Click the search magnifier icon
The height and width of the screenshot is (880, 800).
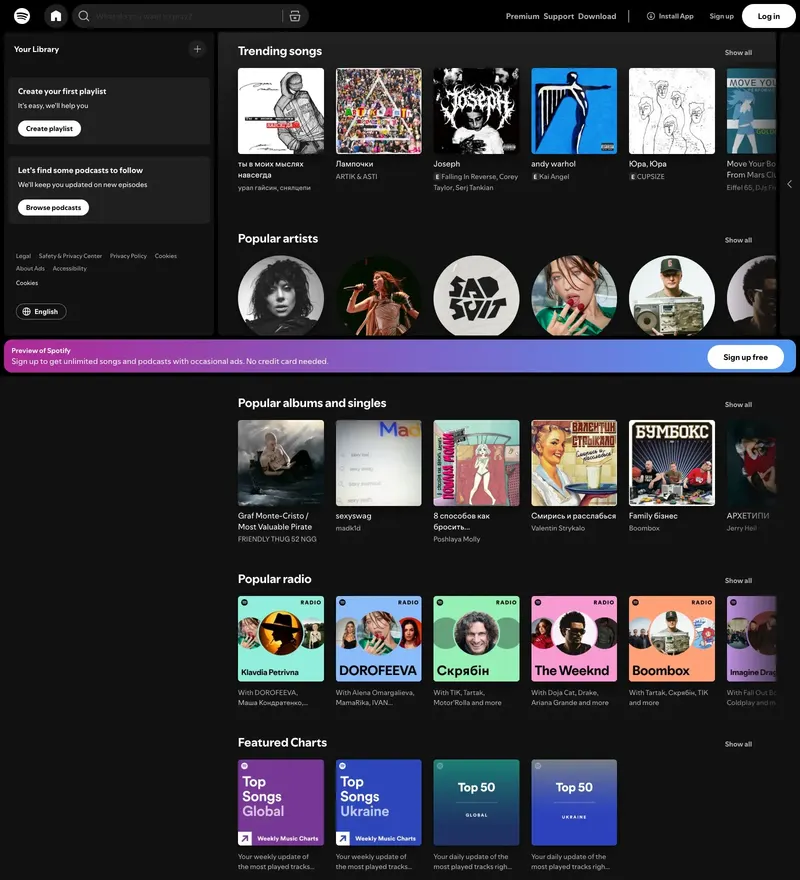84,16
